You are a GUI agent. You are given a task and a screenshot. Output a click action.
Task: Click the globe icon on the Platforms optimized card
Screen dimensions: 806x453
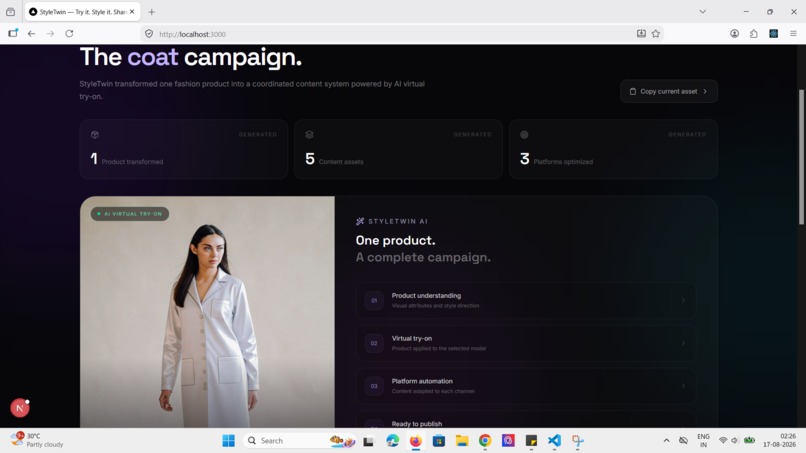point(524,135)
